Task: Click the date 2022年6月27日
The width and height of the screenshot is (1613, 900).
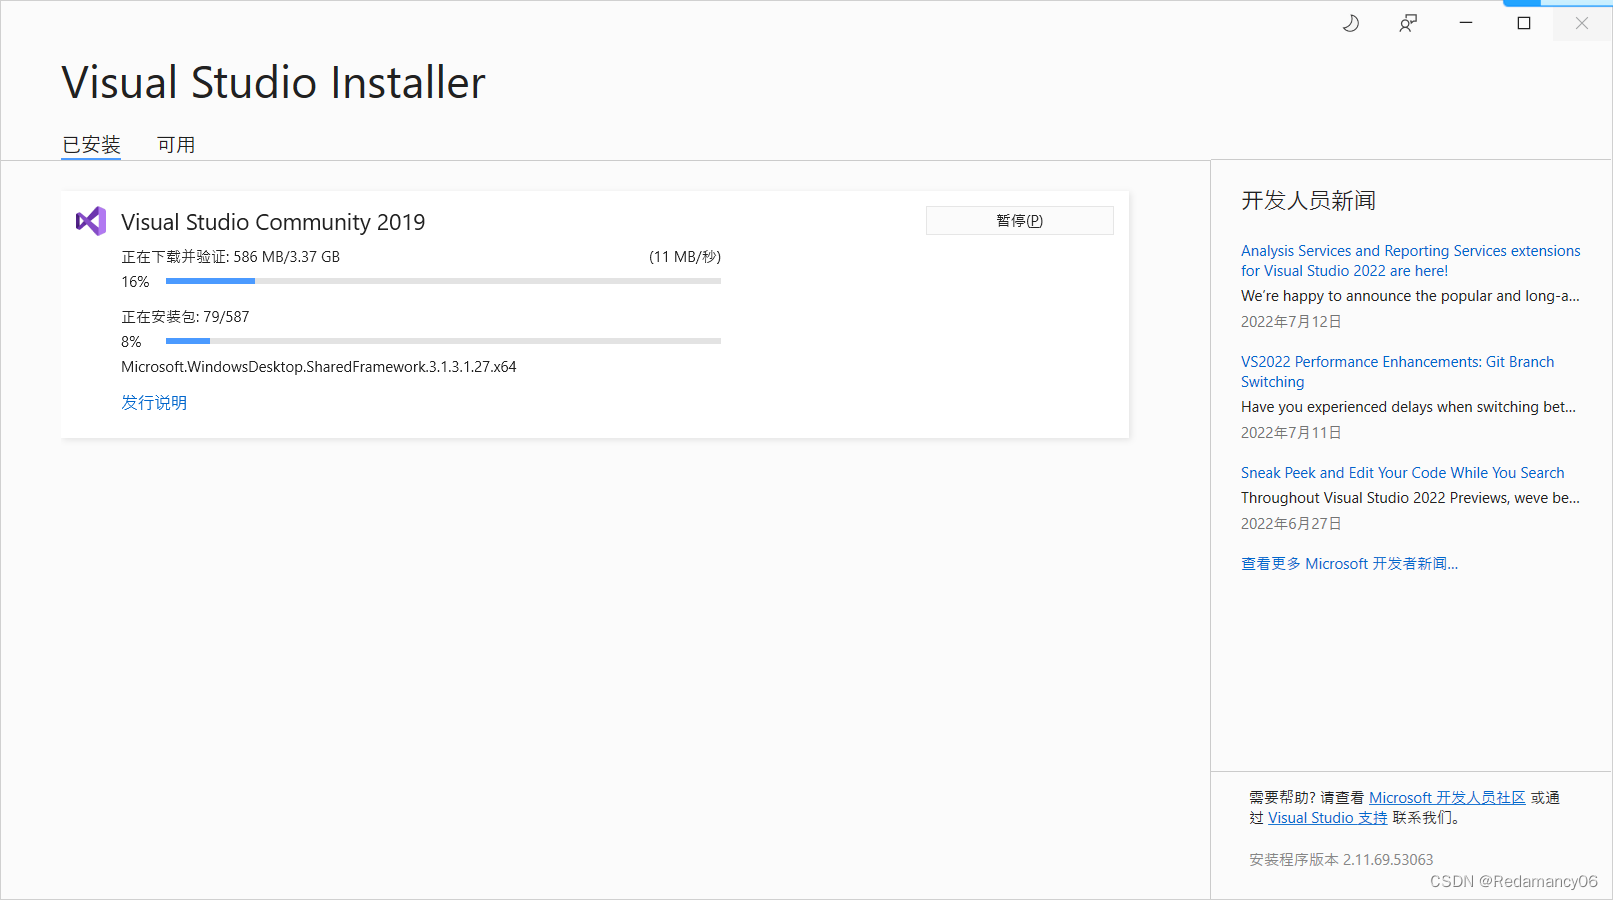Action: (x=1291, y=524)
